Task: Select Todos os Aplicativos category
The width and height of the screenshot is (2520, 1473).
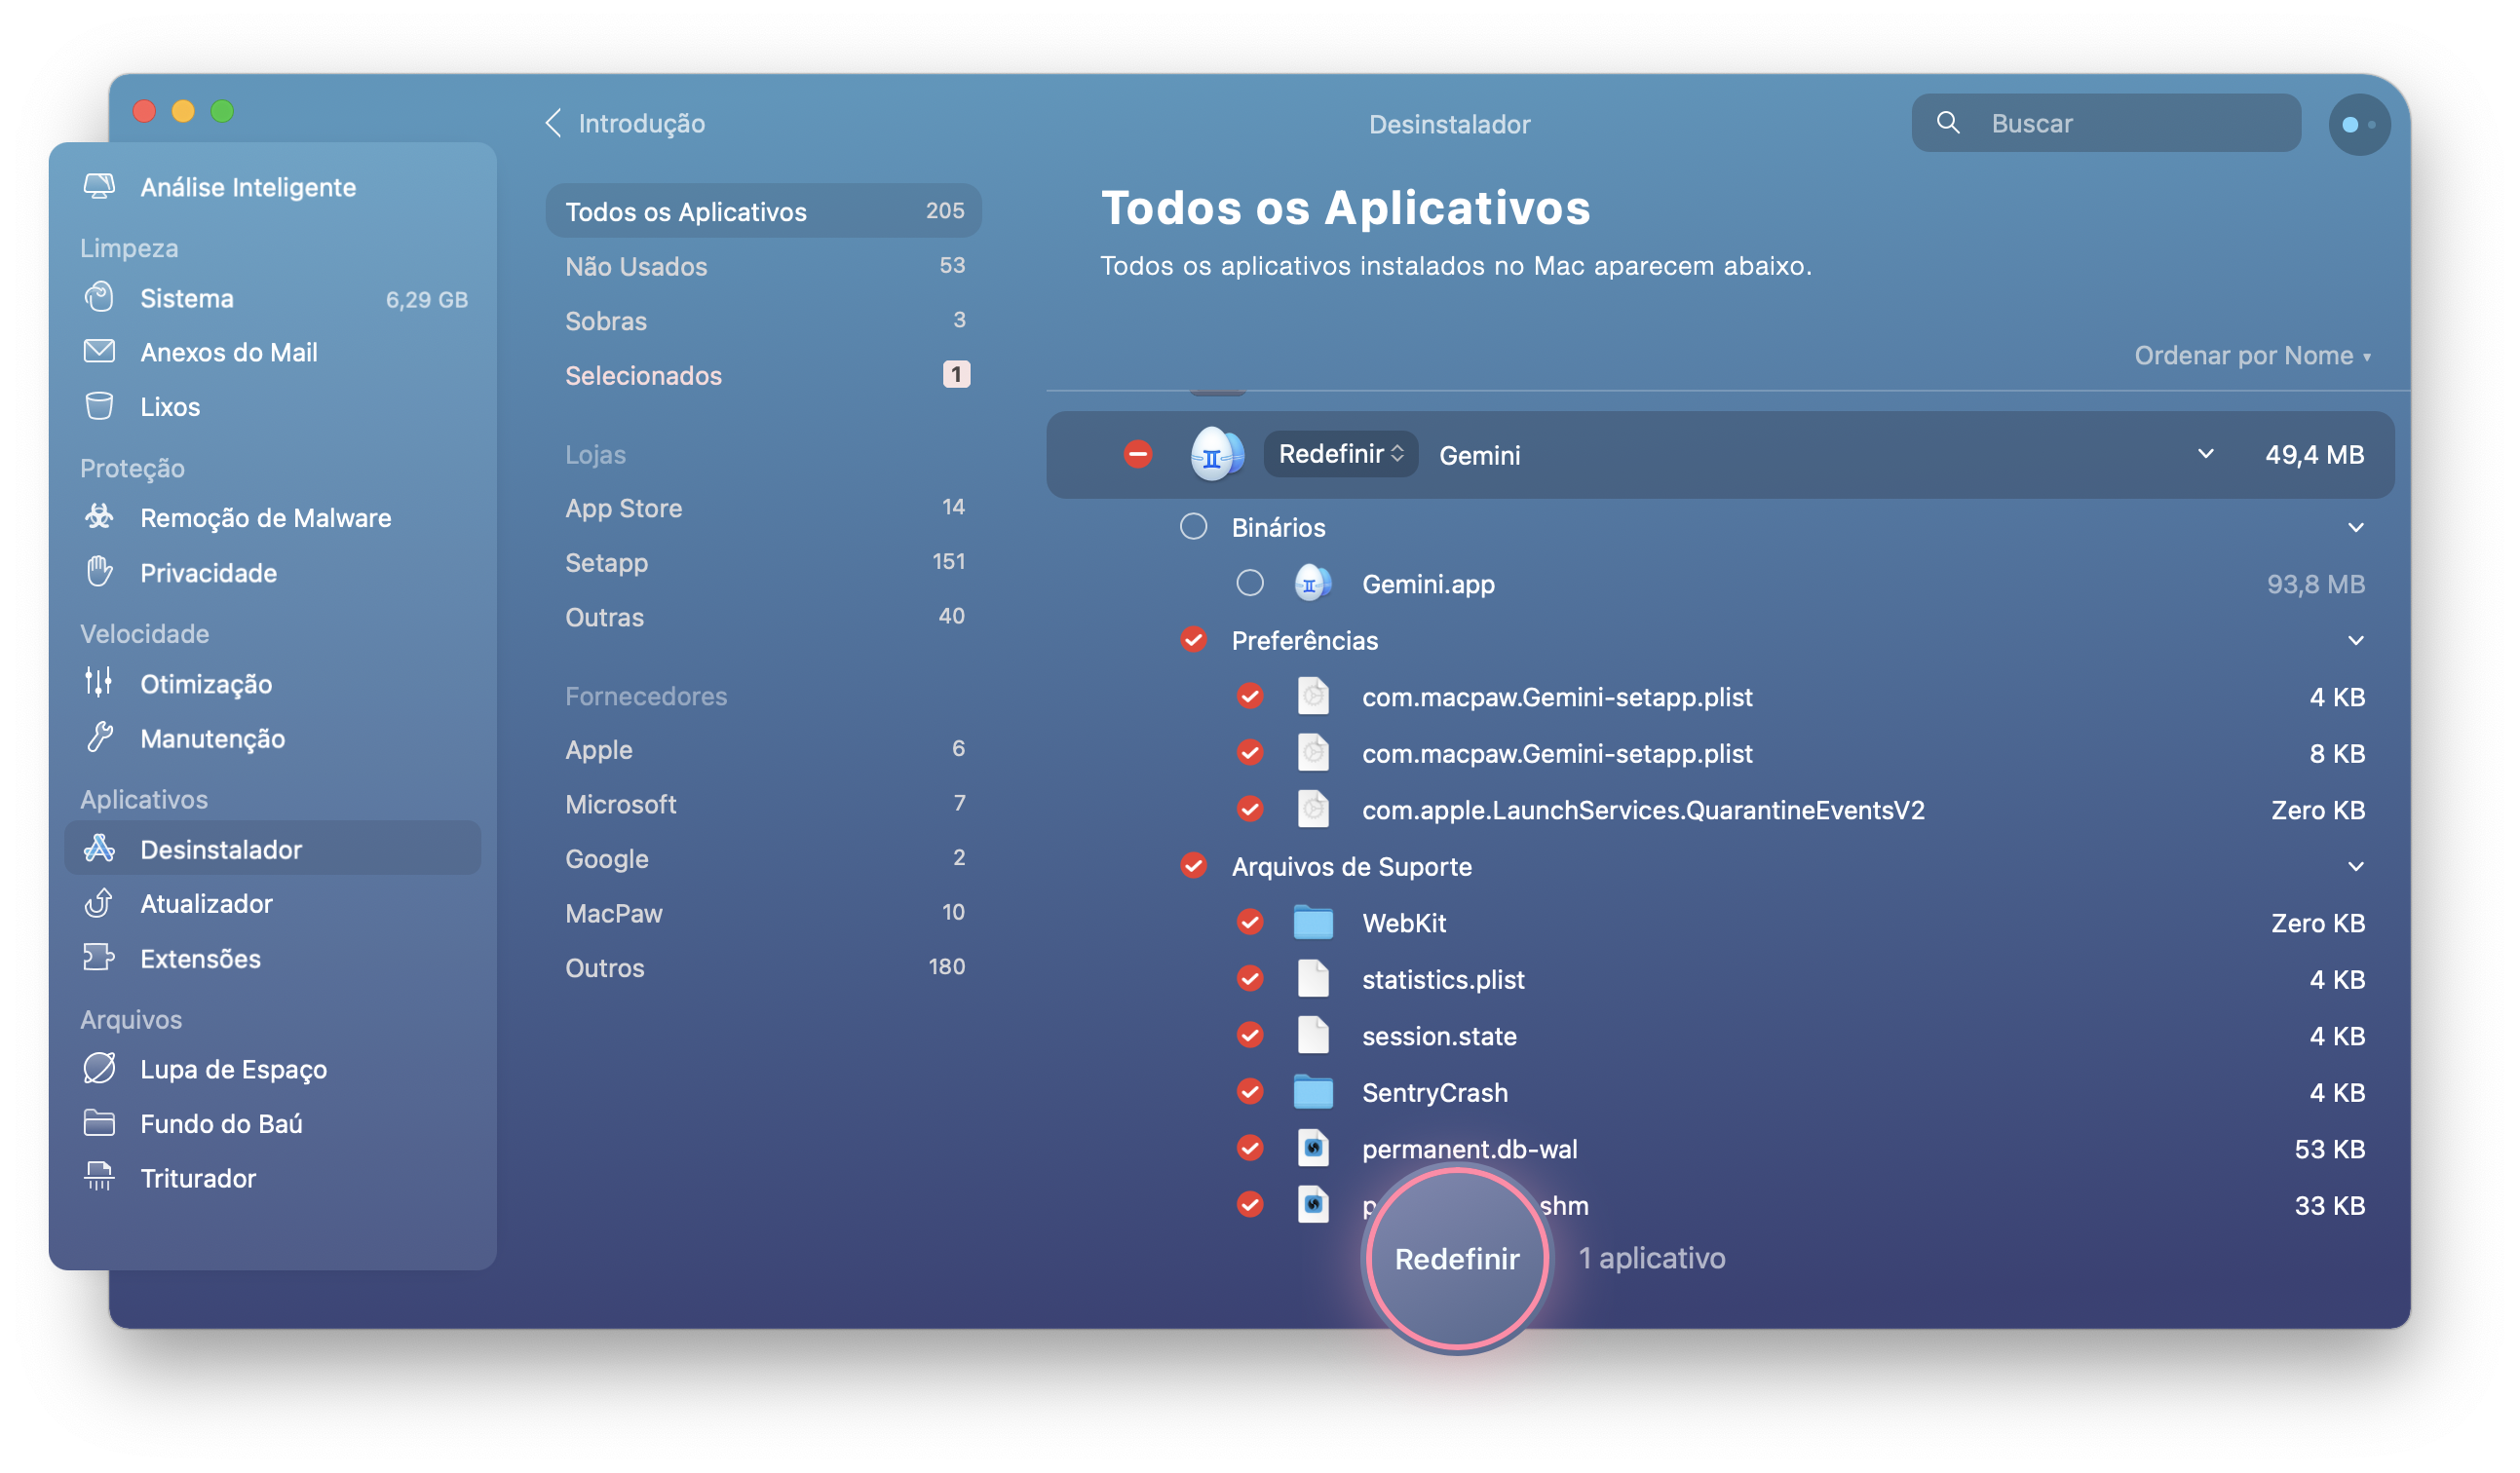Action: (x=763, y=211)
